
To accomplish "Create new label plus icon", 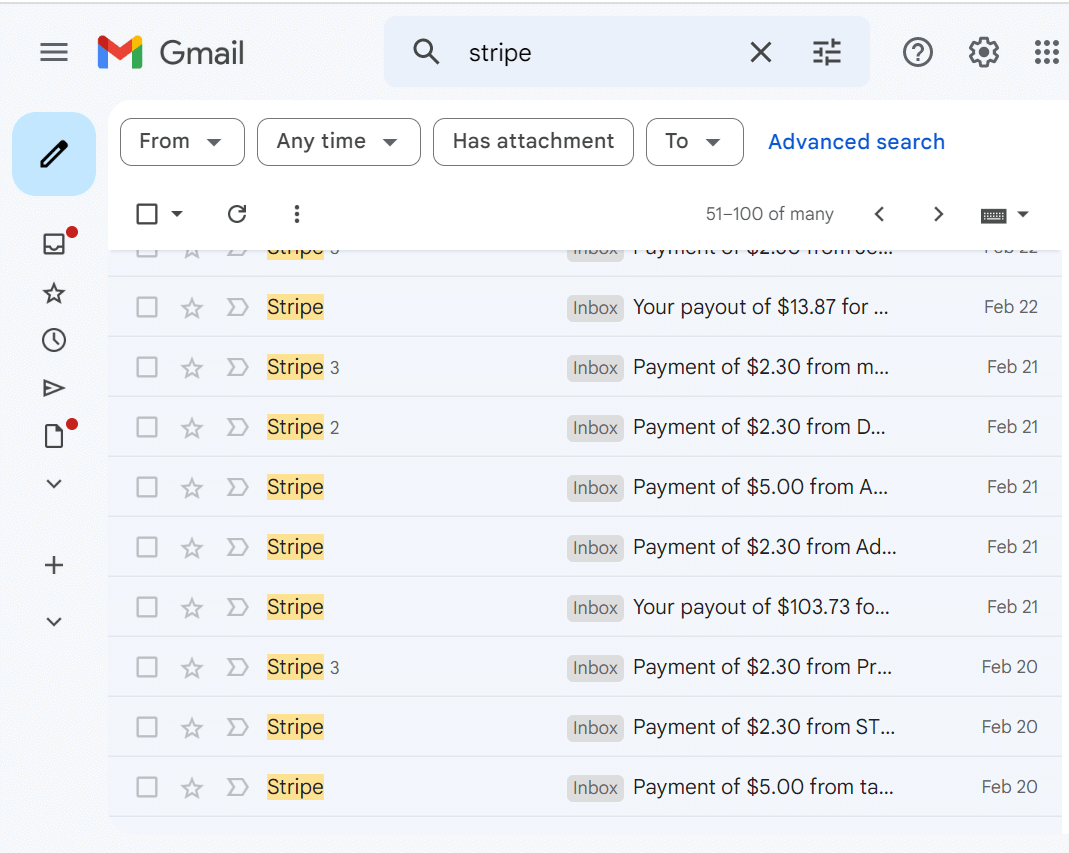I will click(54, 565).
